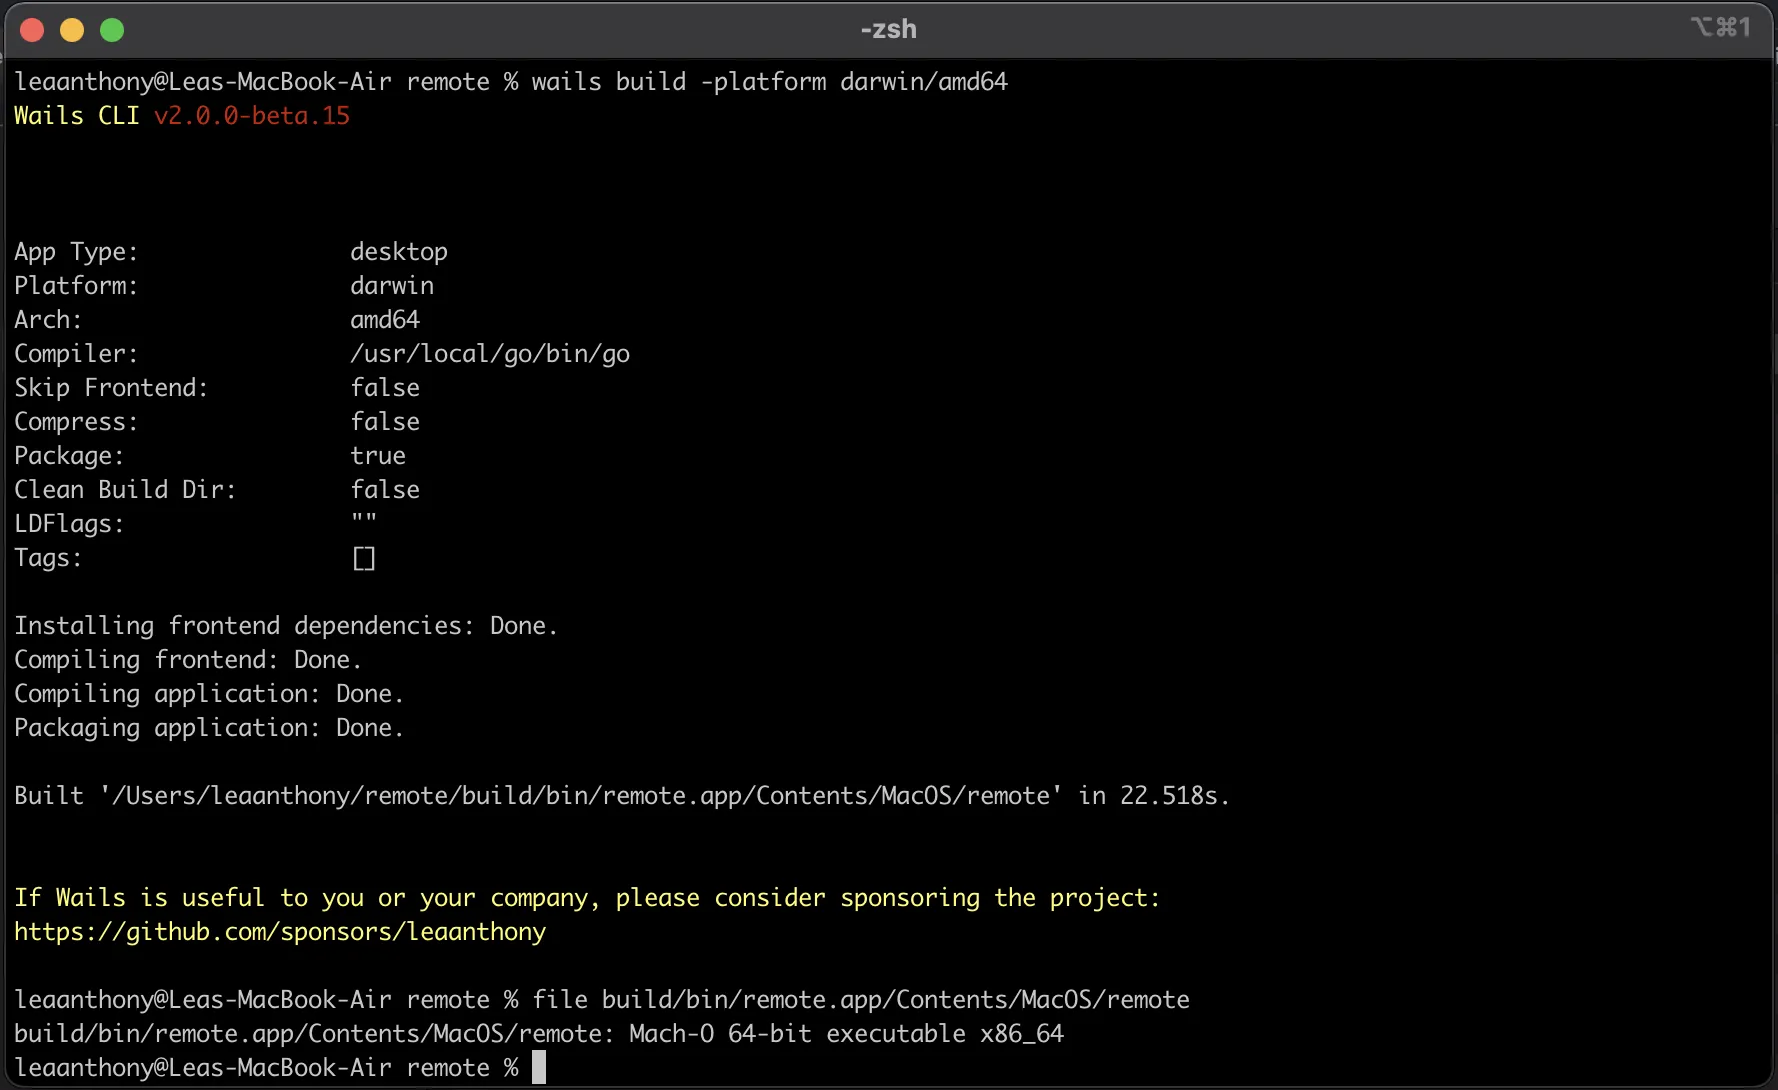Viewport: 1778px width, 1090px height.
Task: Place cursor at the active shell prompt
Action: (x=539, y=1067)
